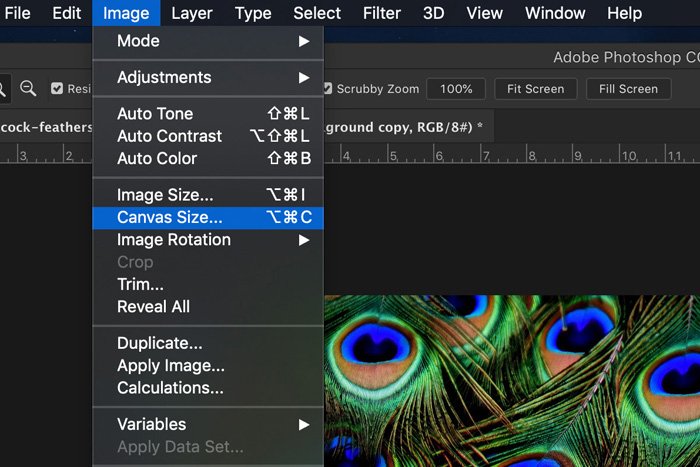Enable the Scrubby Zoom checkbox
Viewport: 700px width, 467px height.
[x=327, y=89]
